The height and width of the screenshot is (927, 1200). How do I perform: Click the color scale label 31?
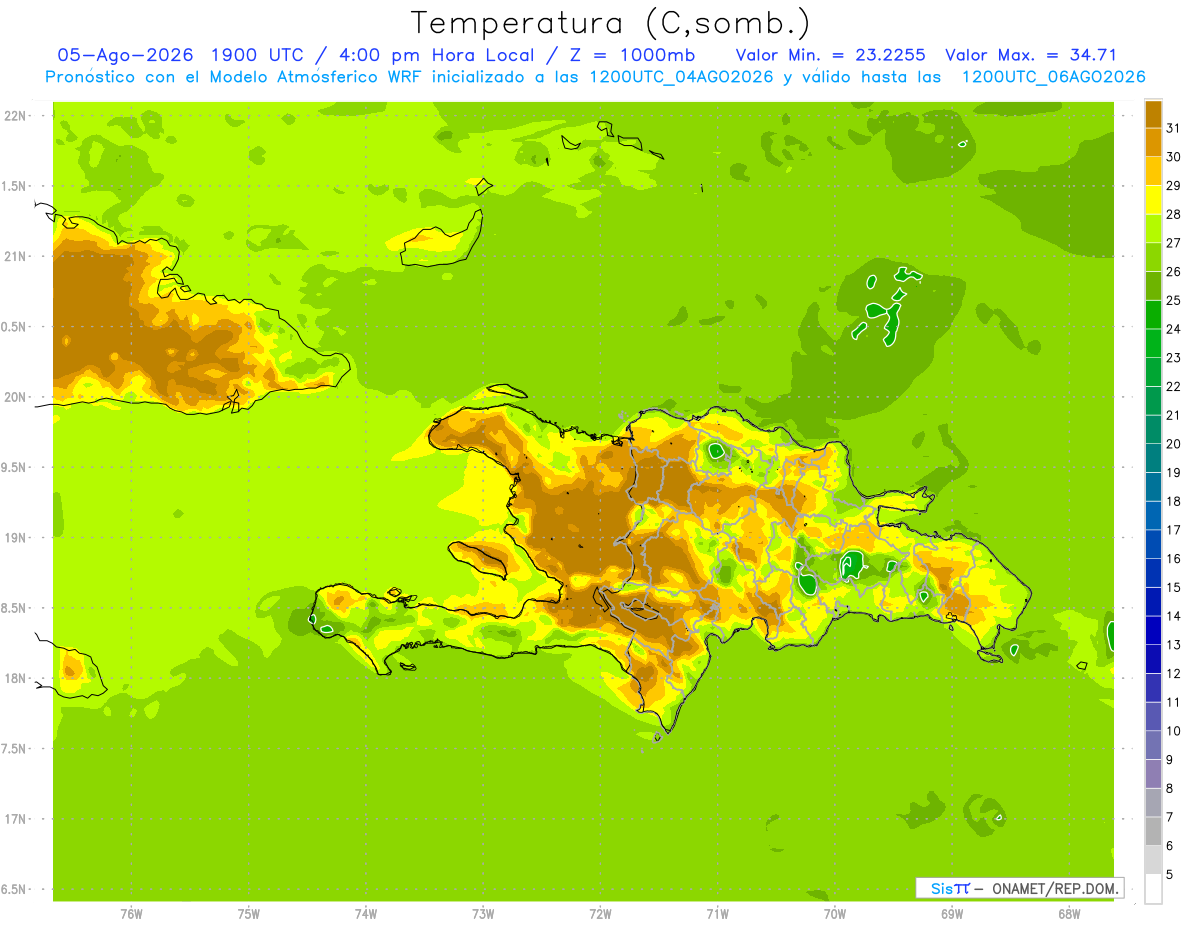pyautogui.click(x=1174, y=128)
